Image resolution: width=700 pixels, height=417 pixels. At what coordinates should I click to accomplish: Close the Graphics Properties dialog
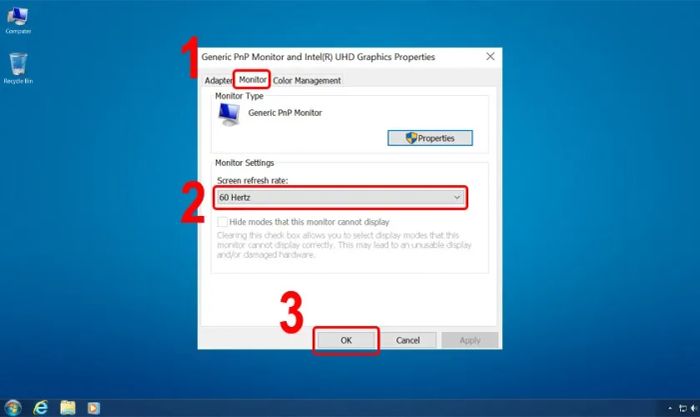[x=490, y=57]
